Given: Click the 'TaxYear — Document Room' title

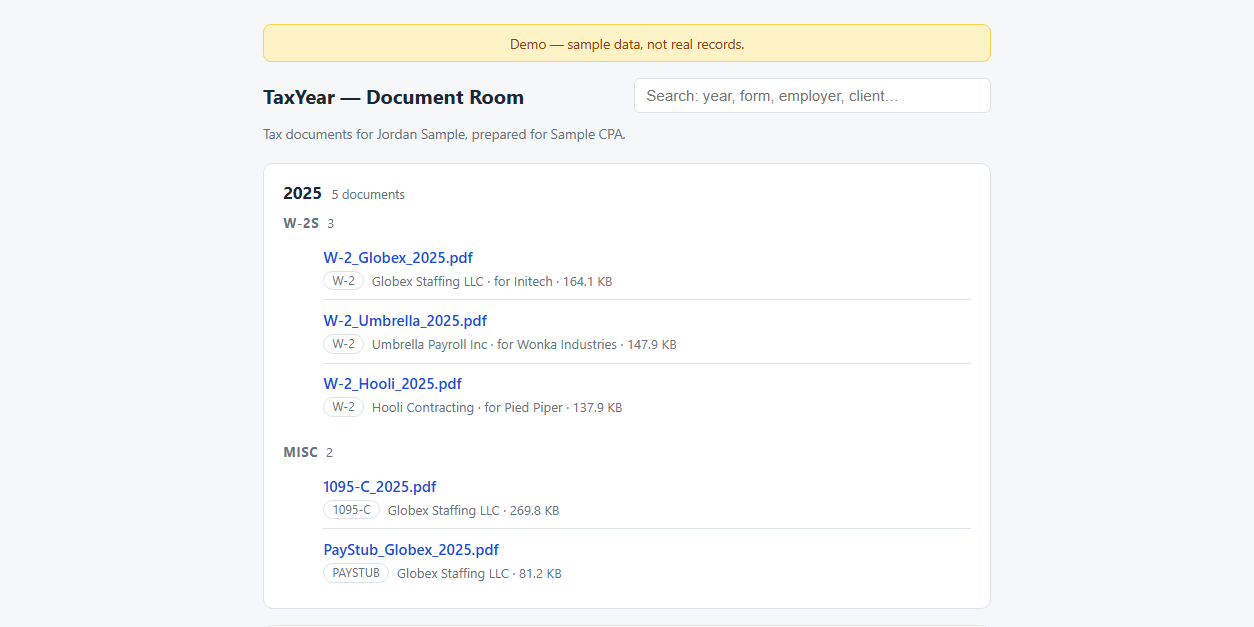Looking at the screenshot, I should (x=393, y=97).
